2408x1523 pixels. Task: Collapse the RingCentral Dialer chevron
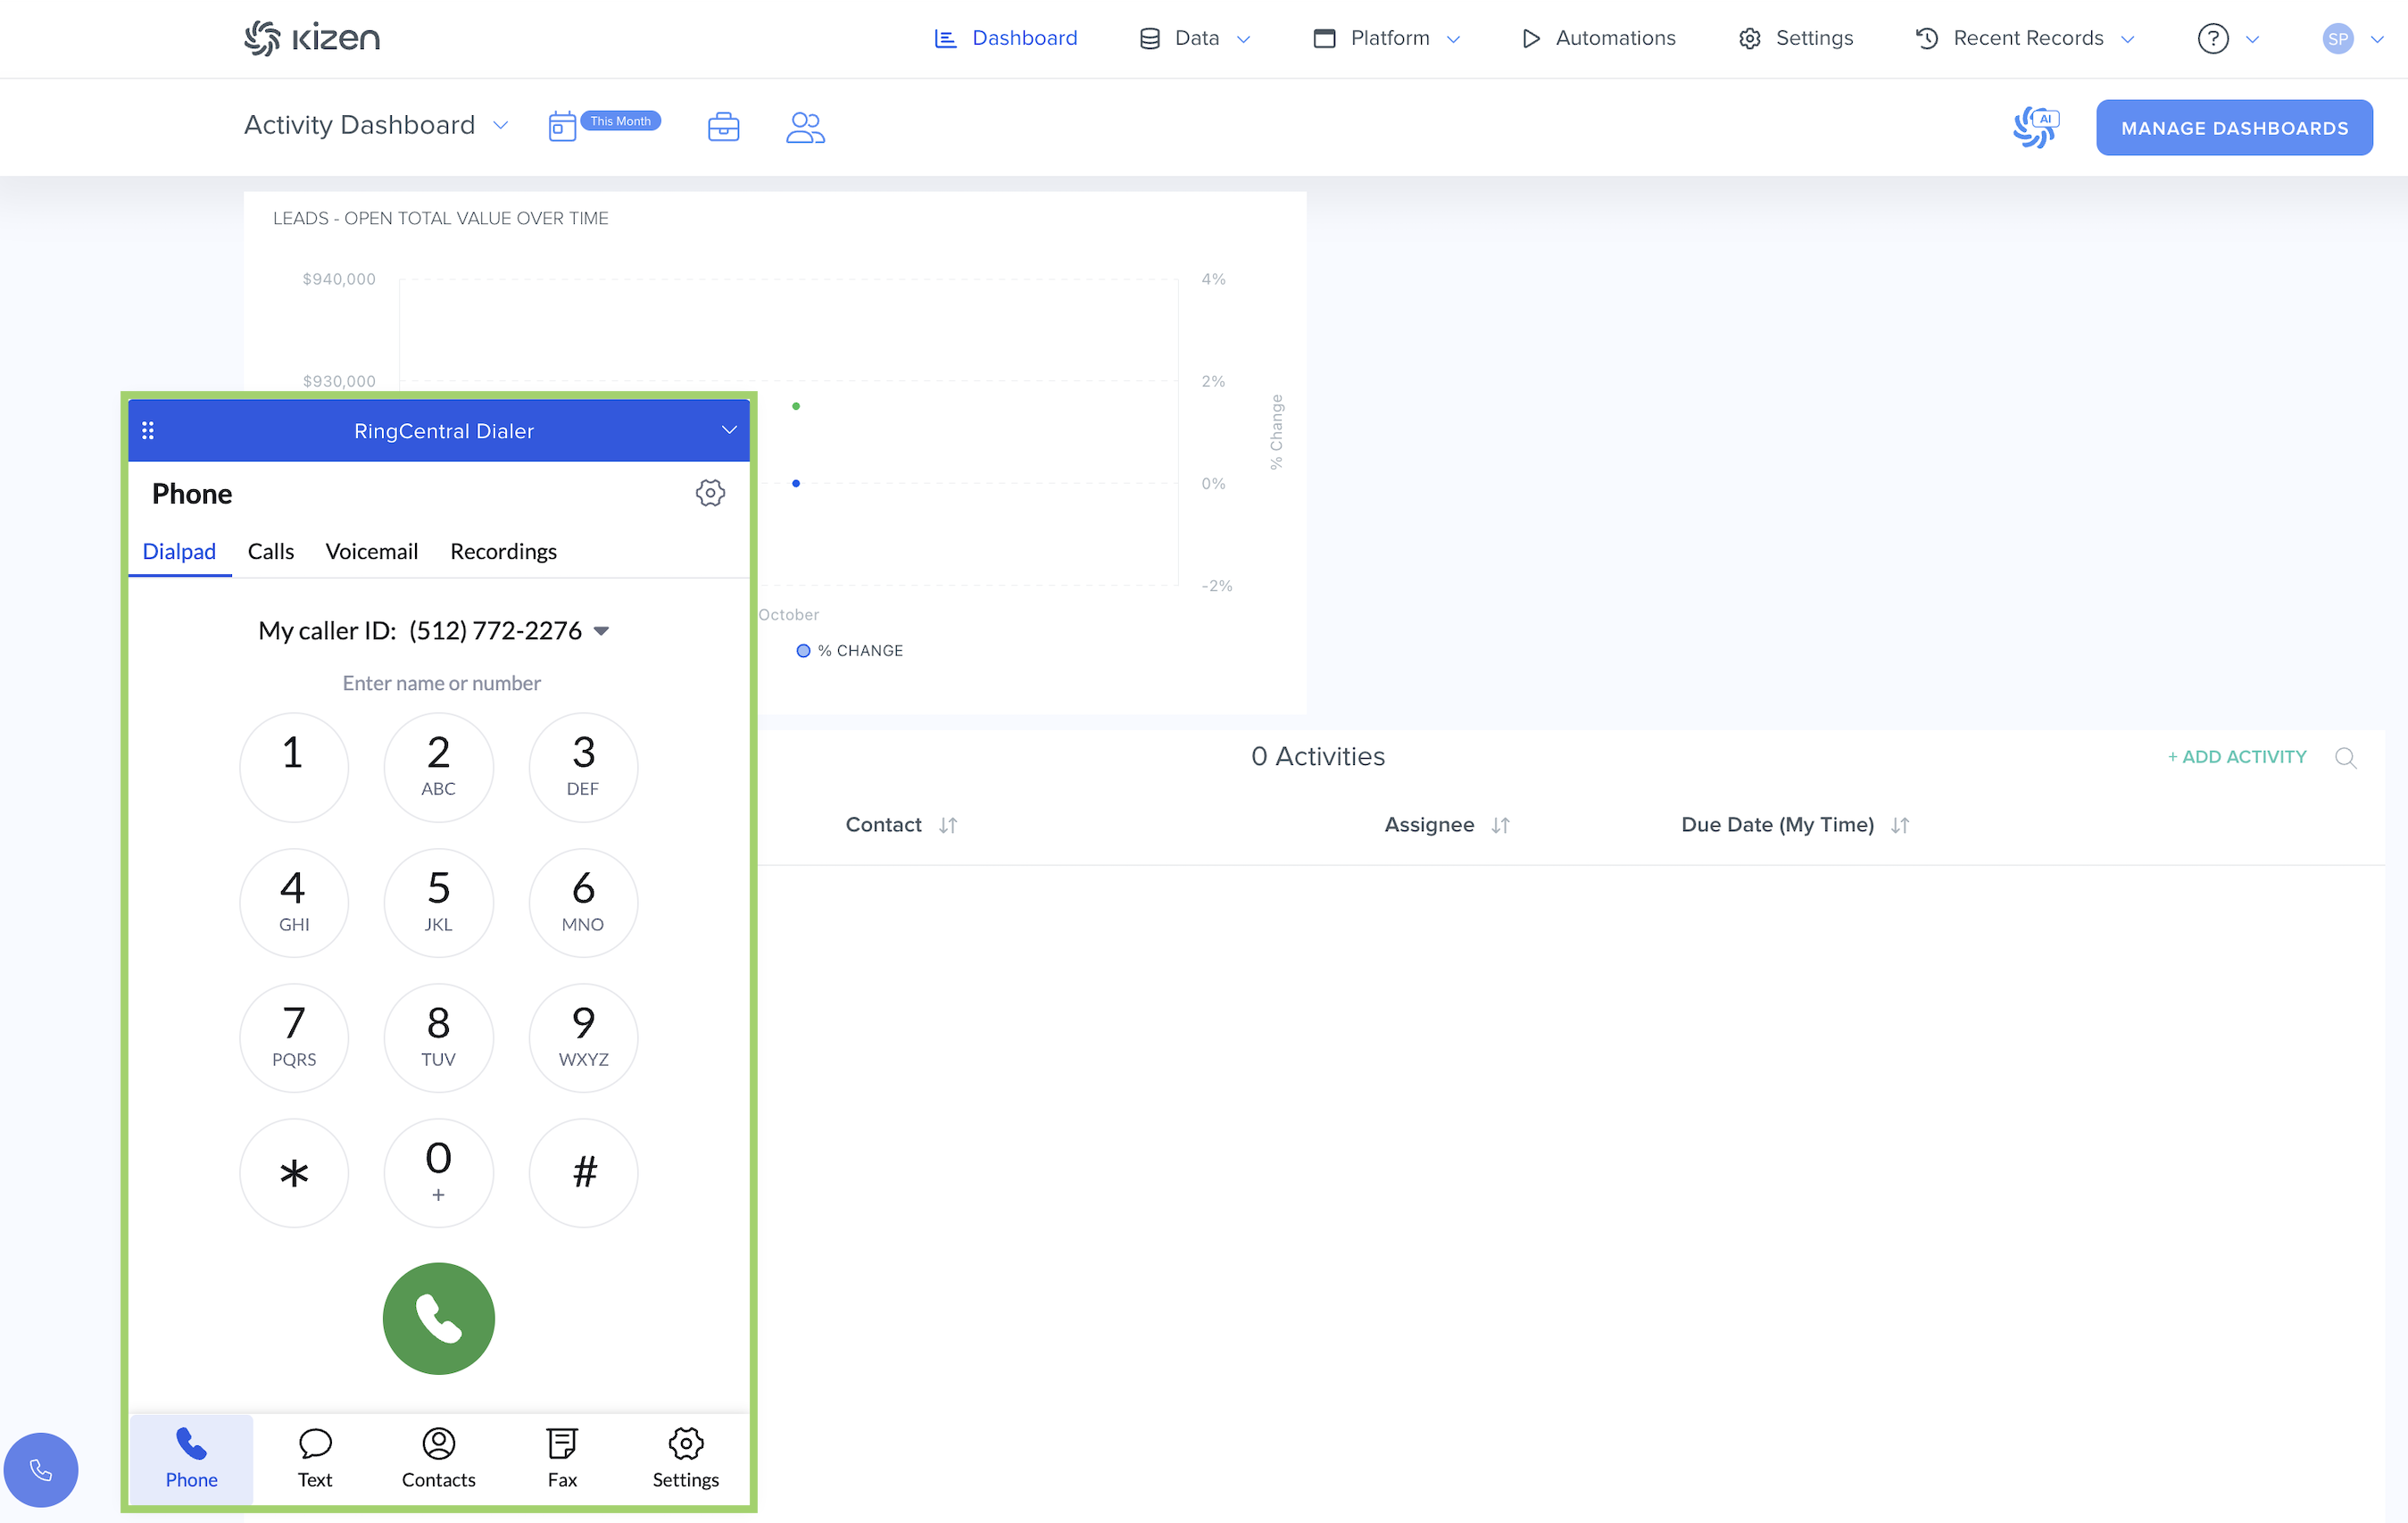(729, 430)
